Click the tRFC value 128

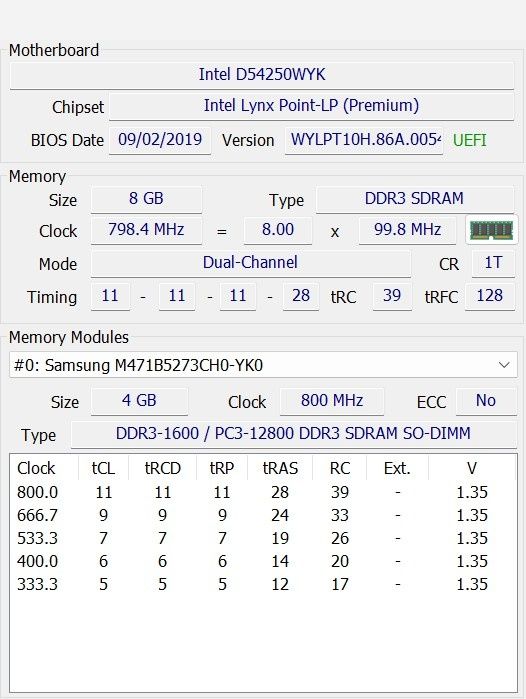(x=490, y=296)
